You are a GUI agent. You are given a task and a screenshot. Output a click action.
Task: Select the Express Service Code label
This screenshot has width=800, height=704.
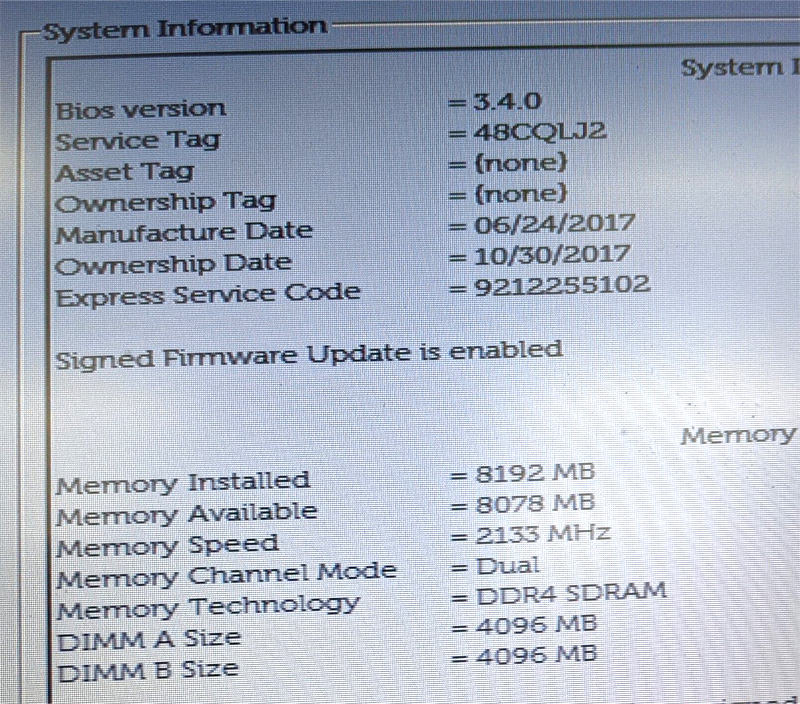click(x=208, y=296)
